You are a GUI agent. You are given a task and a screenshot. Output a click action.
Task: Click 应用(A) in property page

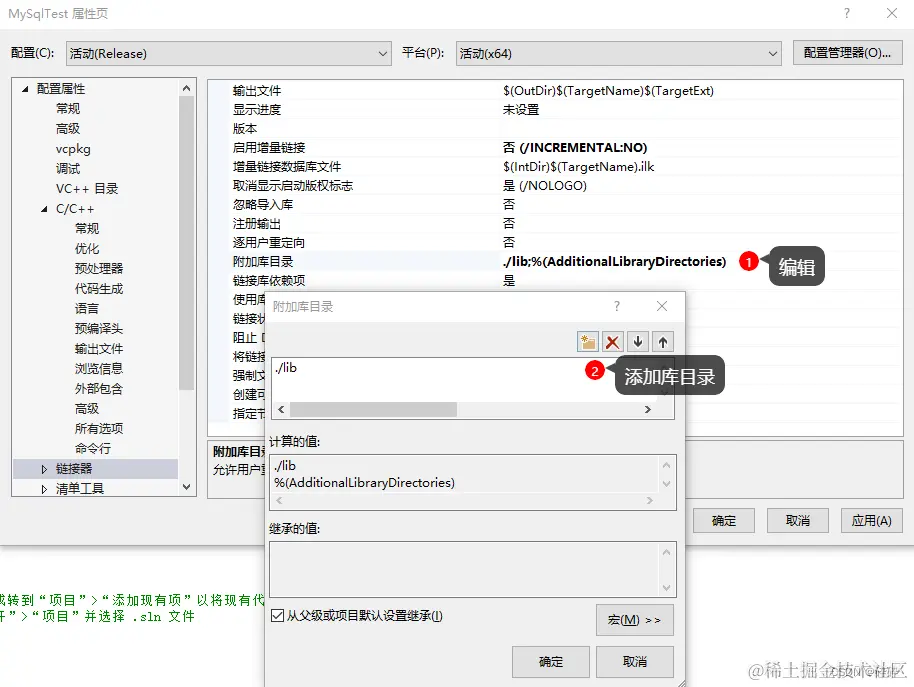click(x=871, y=520)
